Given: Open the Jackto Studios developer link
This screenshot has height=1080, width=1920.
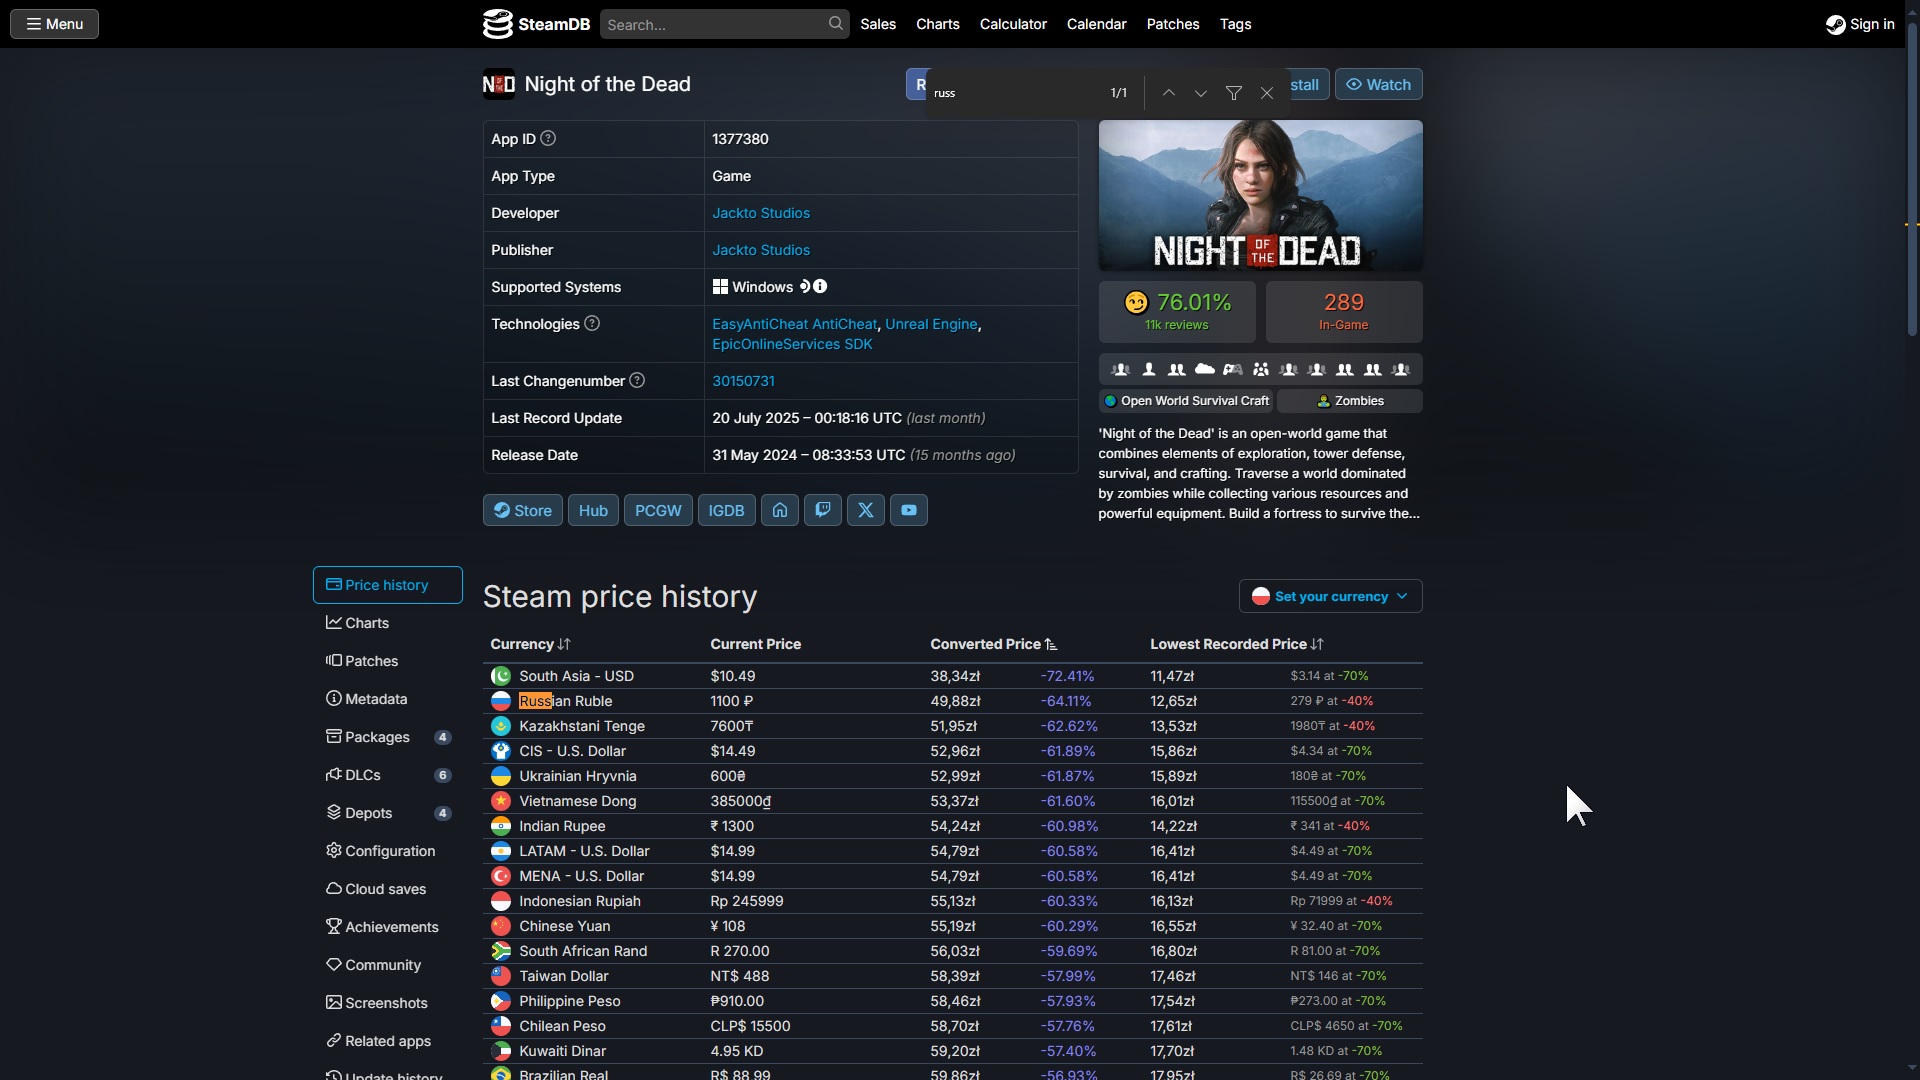Looking at the screenshot, I should click(x=760, y=213).
